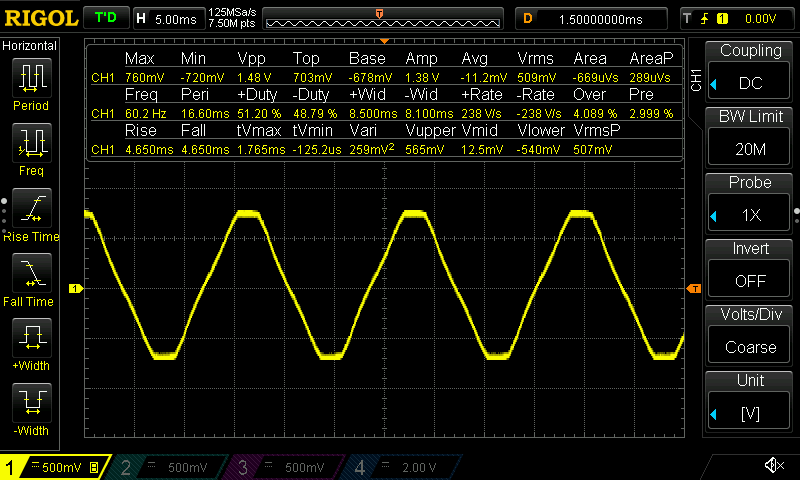Select channel 1 tab at 500mV
This screenshot has height=480, width=800.
click(x=55, y=467)
